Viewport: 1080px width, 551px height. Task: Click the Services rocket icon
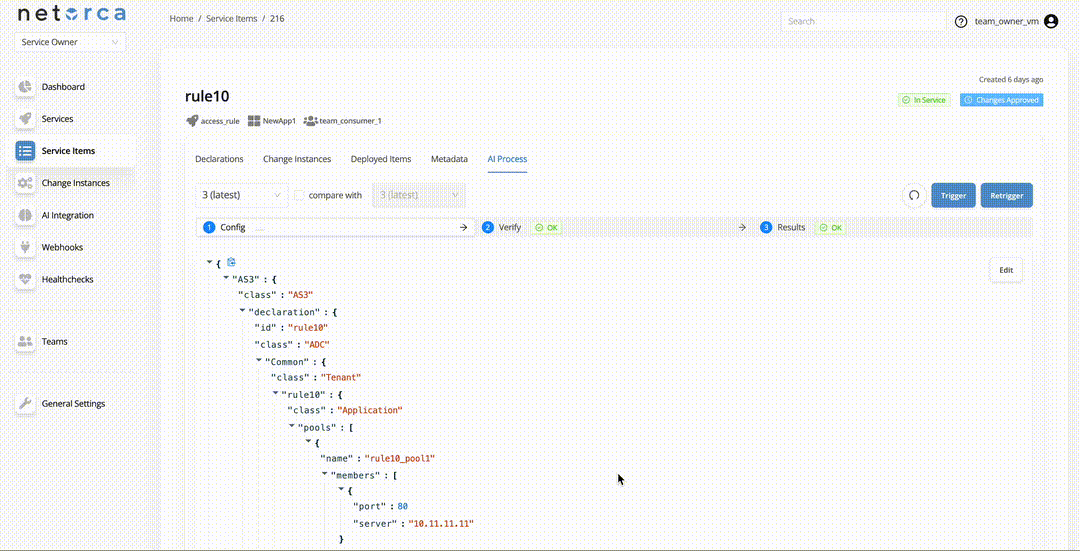tap(25, 118)
